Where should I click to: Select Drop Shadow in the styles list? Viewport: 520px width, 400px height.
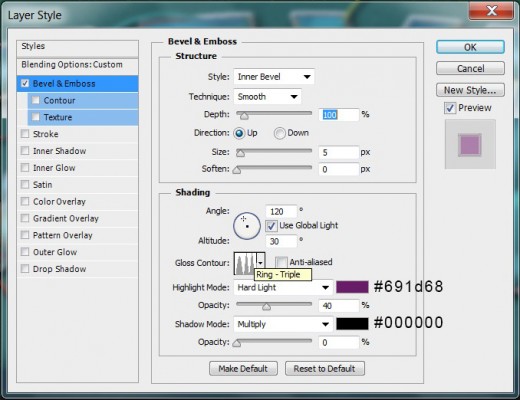coord(59,269)
